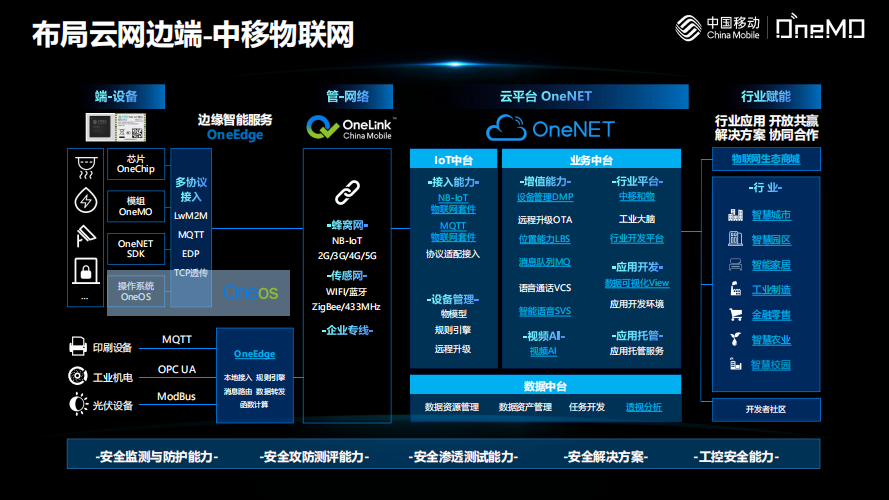
Task: Open the 物联网生态商城 link
Action: 765,159
